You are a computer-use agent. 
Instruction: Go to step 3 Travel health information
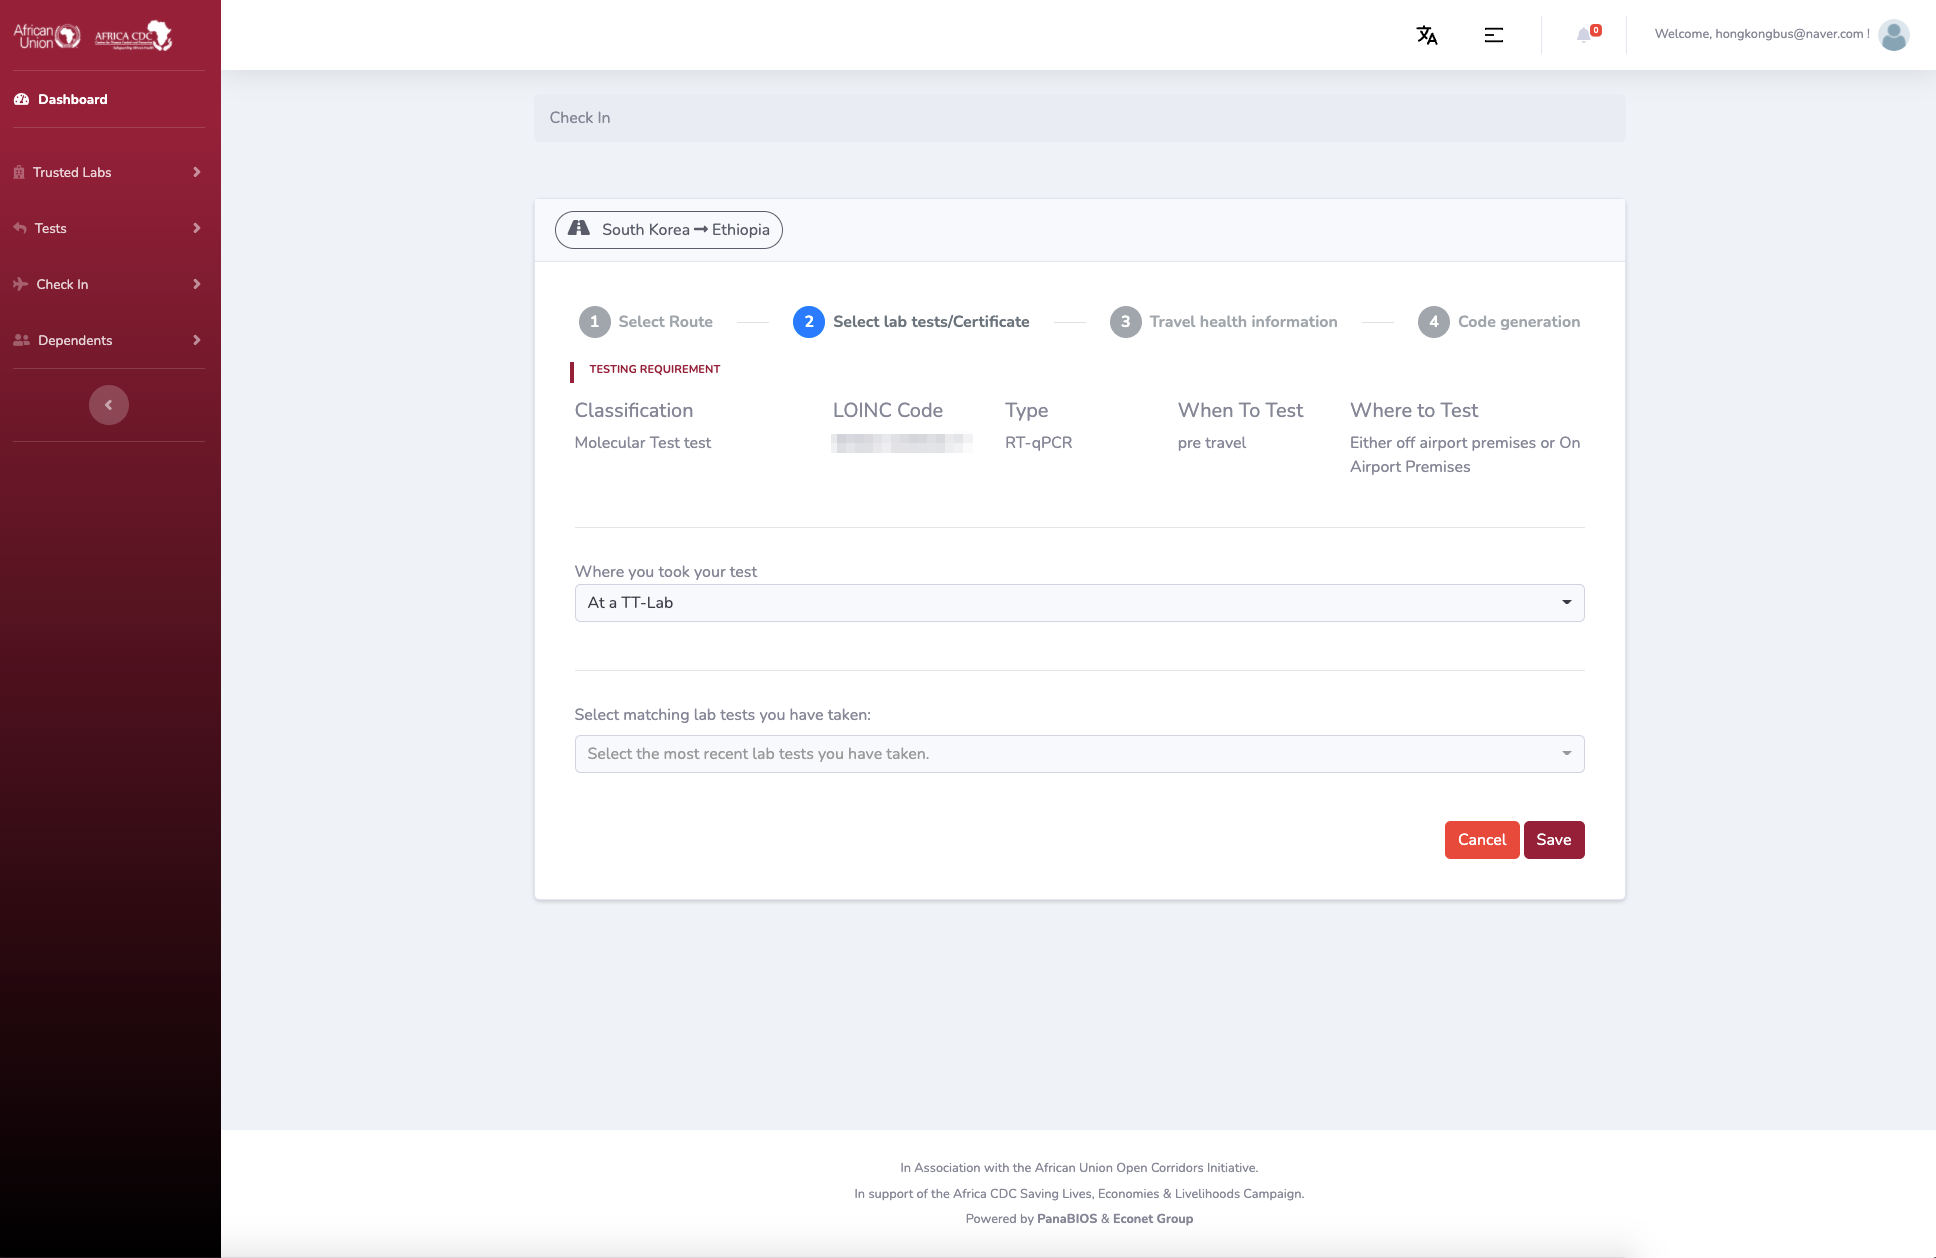tap(1223, 322)
